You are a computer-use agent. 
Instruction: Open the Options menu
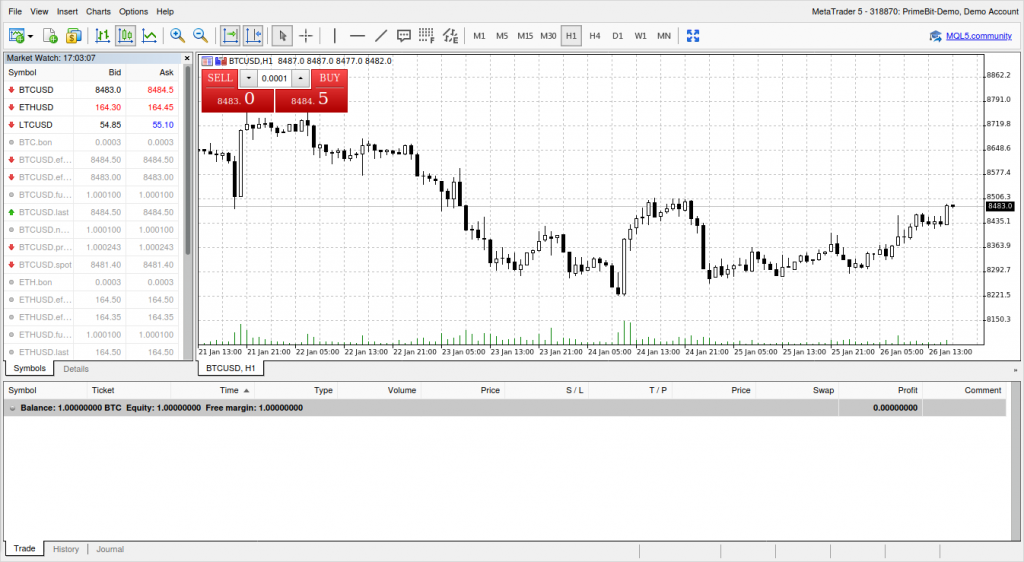pyautogui.click(x=133, y=11)
